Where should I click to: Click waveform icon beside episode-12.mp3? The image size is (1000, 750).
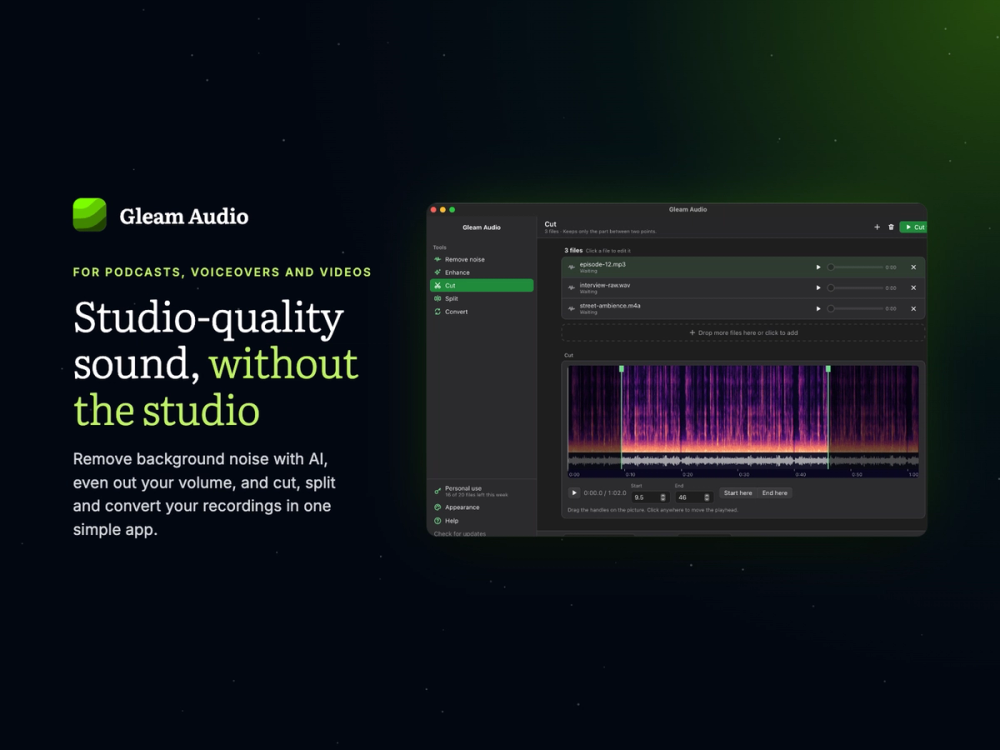tap(571, 267)
